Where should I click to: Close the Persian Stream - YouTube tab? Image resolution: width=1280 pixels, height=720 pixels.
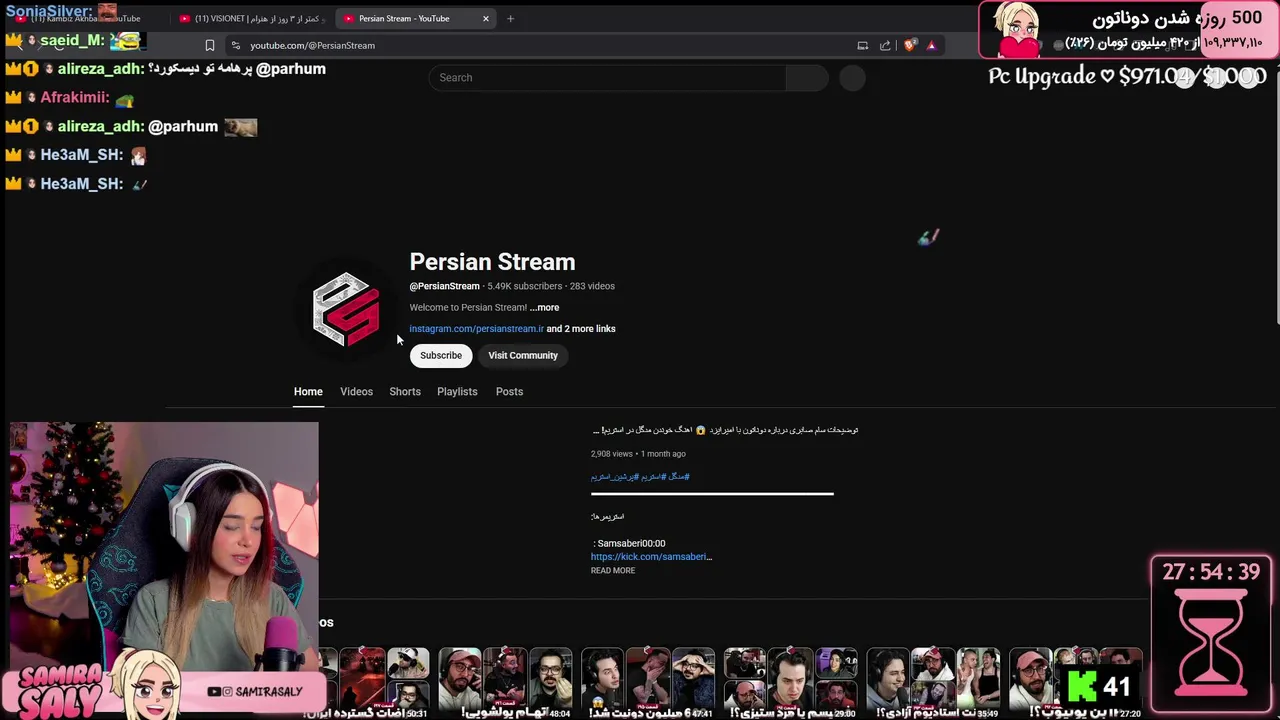click(x=486, y=18)
